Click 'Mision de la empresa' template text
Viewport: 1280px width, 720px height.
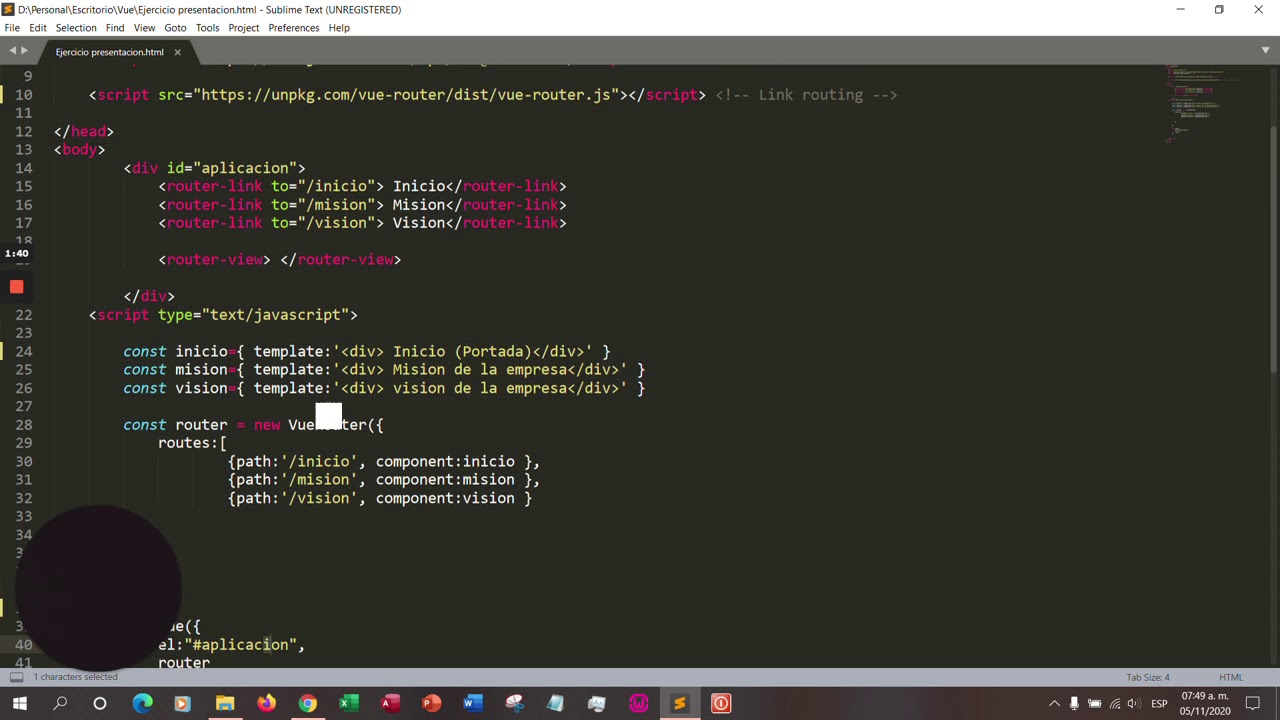[479, 370]
